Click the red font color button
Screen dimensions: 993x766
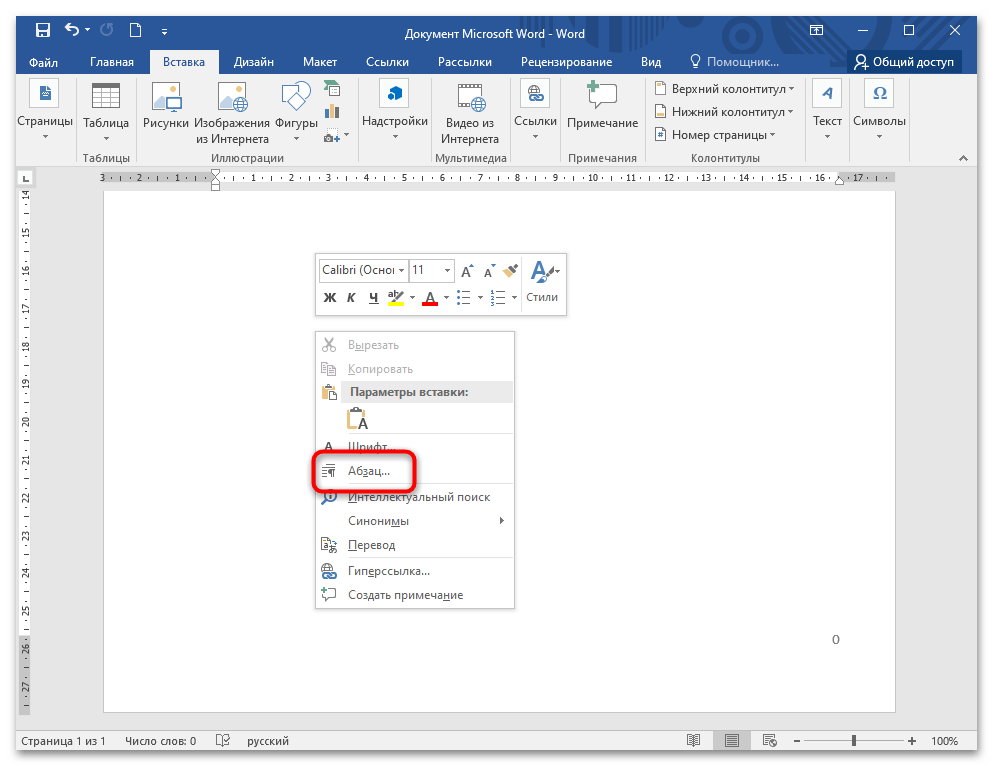(430, 298)
